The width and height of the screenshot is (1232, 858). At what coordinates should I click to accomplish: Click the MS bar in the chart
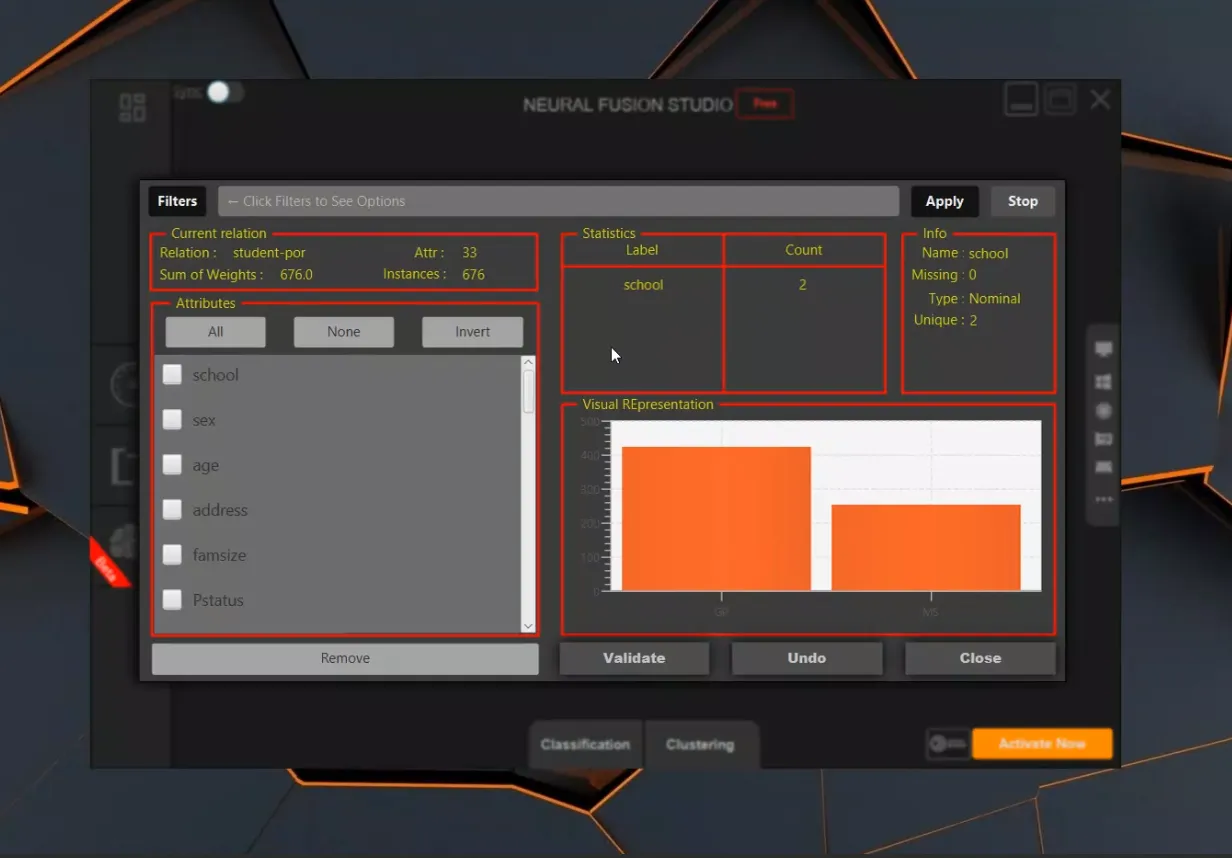point(926,548)
